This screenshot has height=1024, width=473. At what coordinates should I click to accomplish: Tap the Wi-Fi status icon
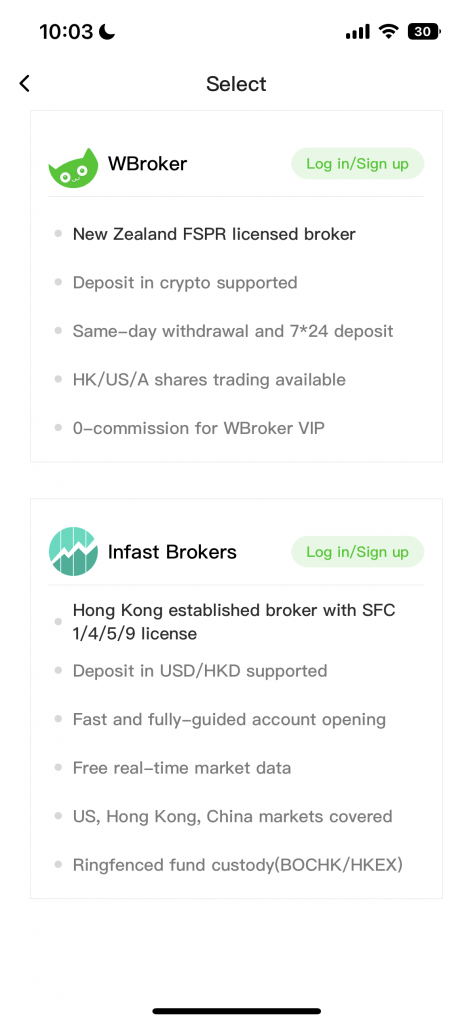pyautogui.click(x=389, y=31)
